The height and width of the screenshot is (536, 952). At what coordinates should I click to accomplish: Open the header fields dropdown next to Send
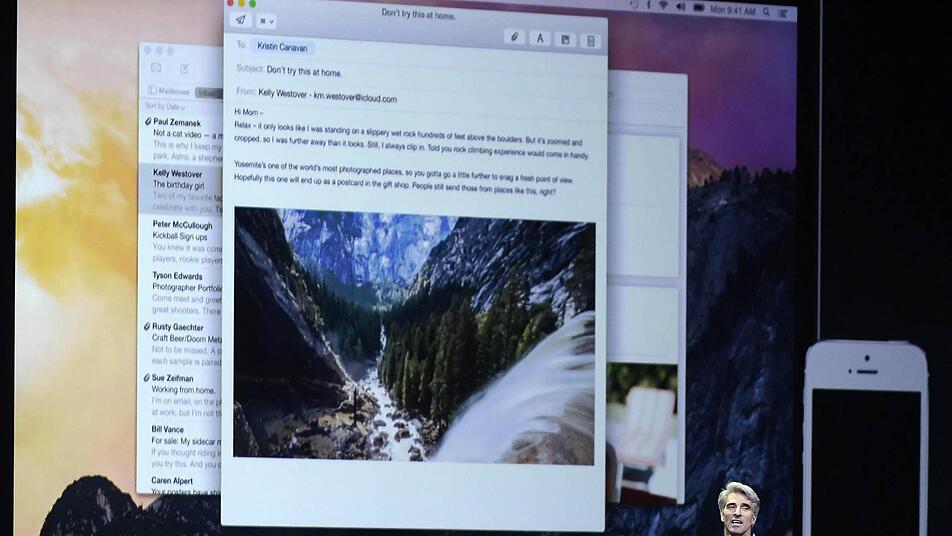pos(267,21)
